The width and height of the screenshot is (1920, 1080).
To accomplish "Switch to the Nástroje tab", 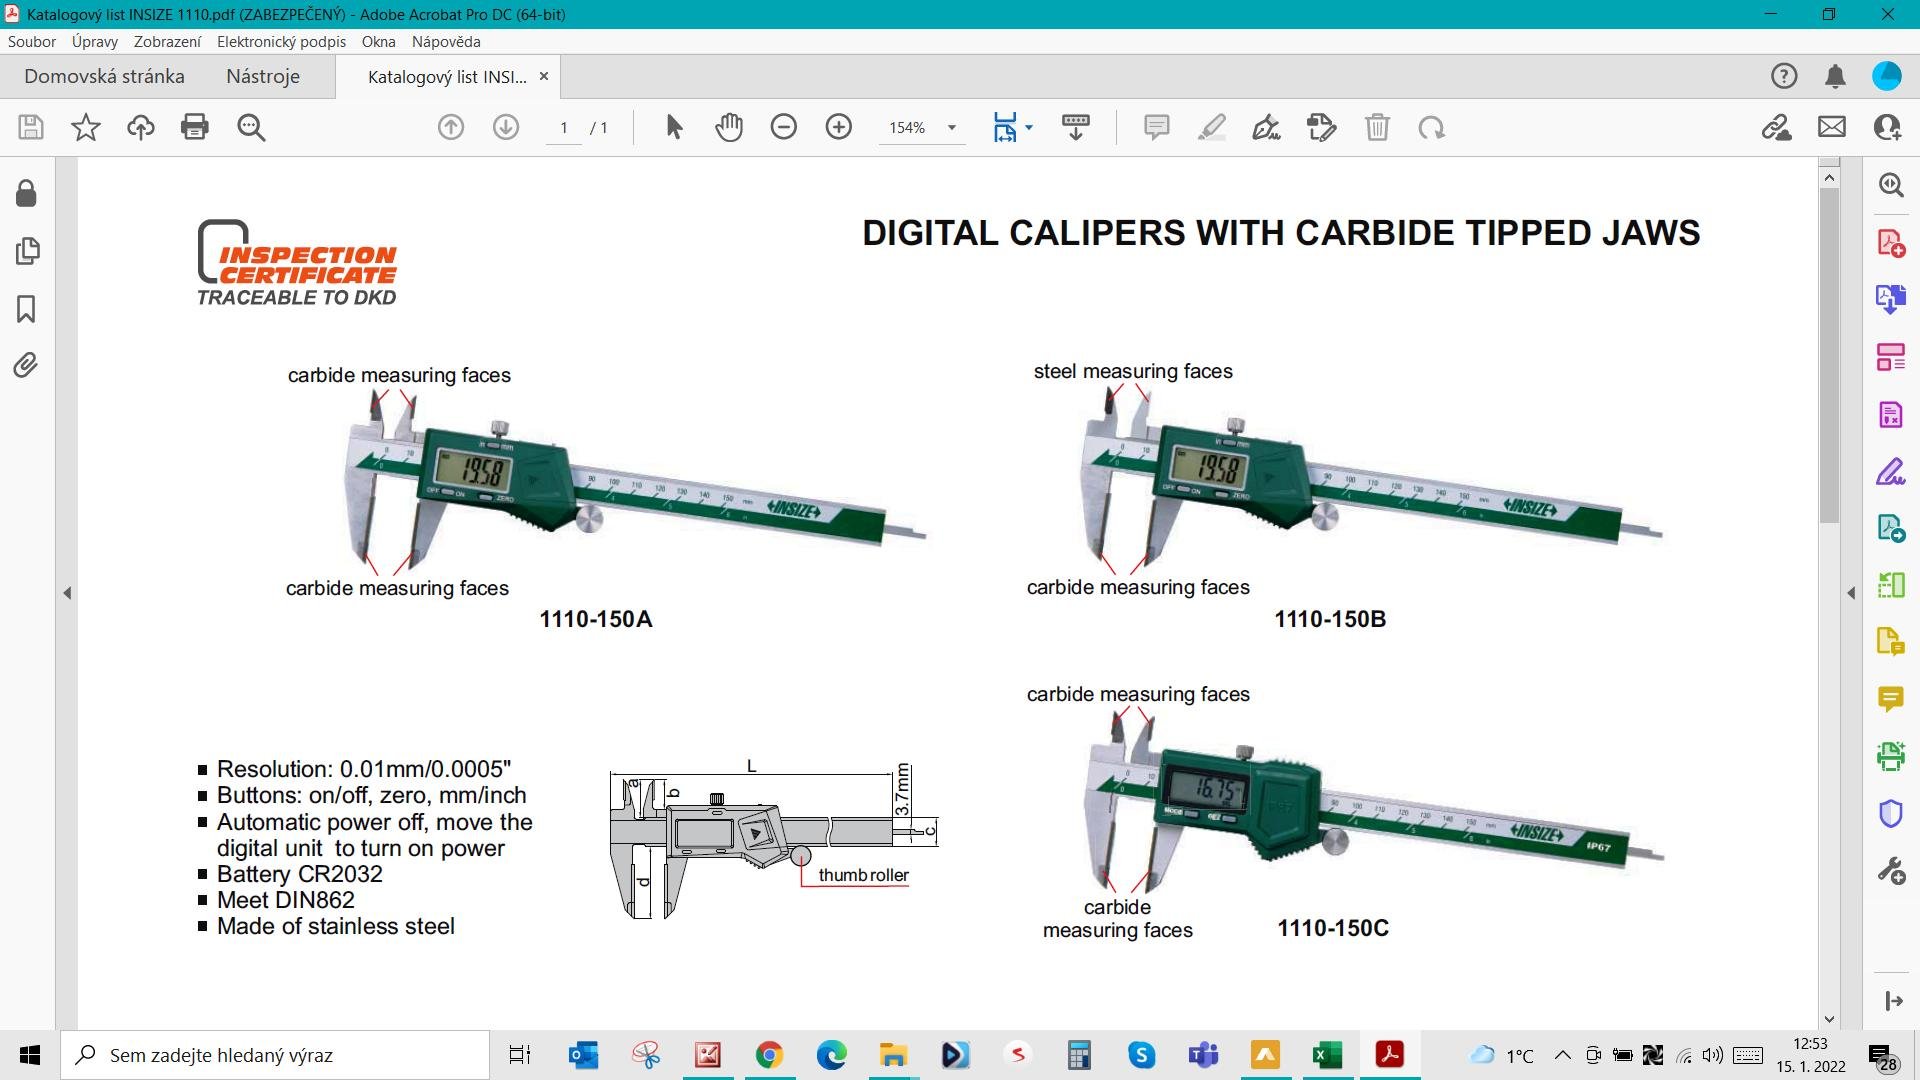I will pos(262,77).
